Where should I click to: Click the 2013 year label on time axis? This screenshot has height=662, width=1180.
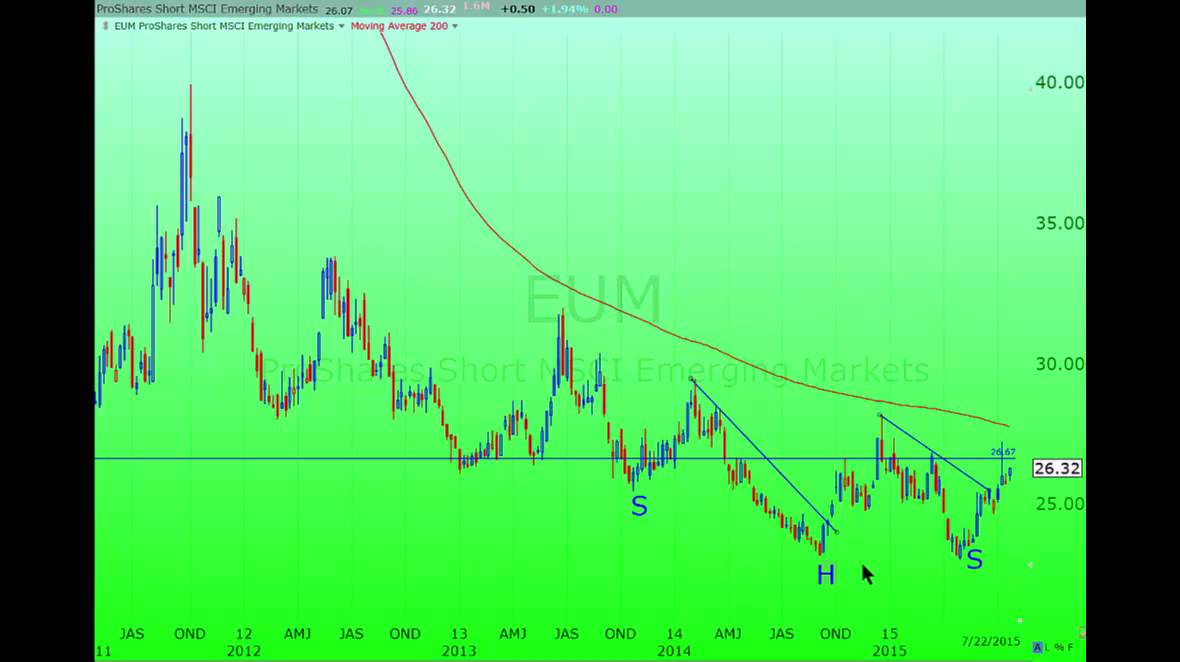[459, 651]
